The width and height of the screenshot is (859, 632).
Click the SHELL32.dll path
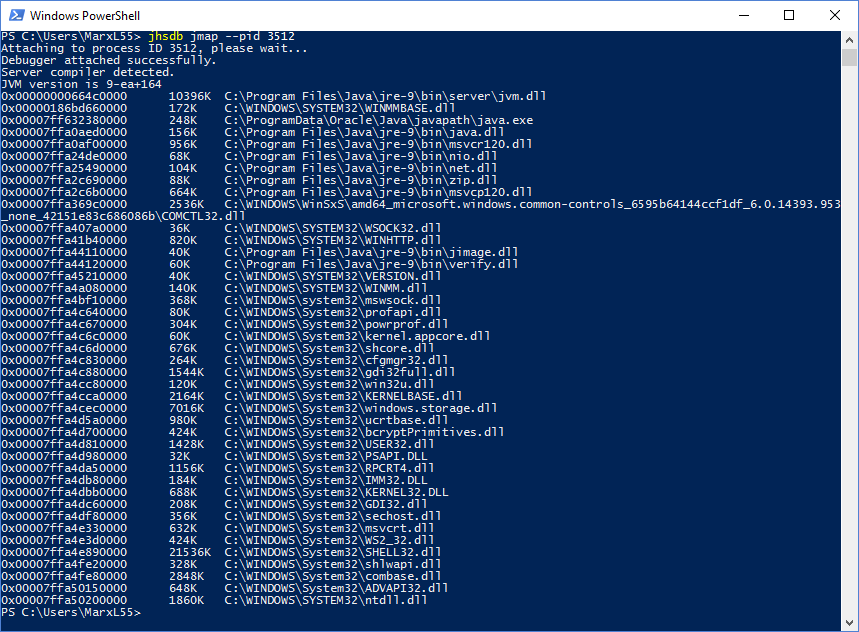[333, 554]
